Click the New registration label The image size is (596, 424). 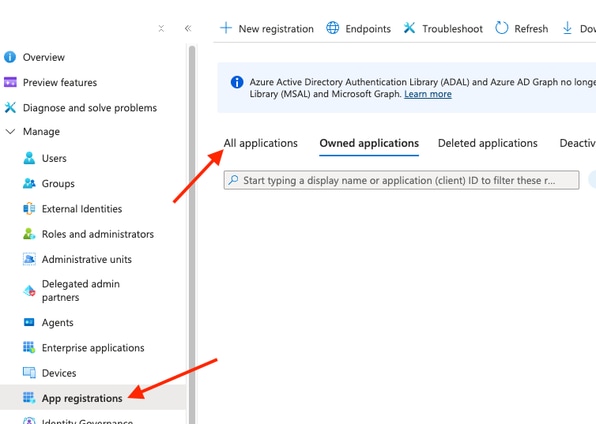coord(276,29)
